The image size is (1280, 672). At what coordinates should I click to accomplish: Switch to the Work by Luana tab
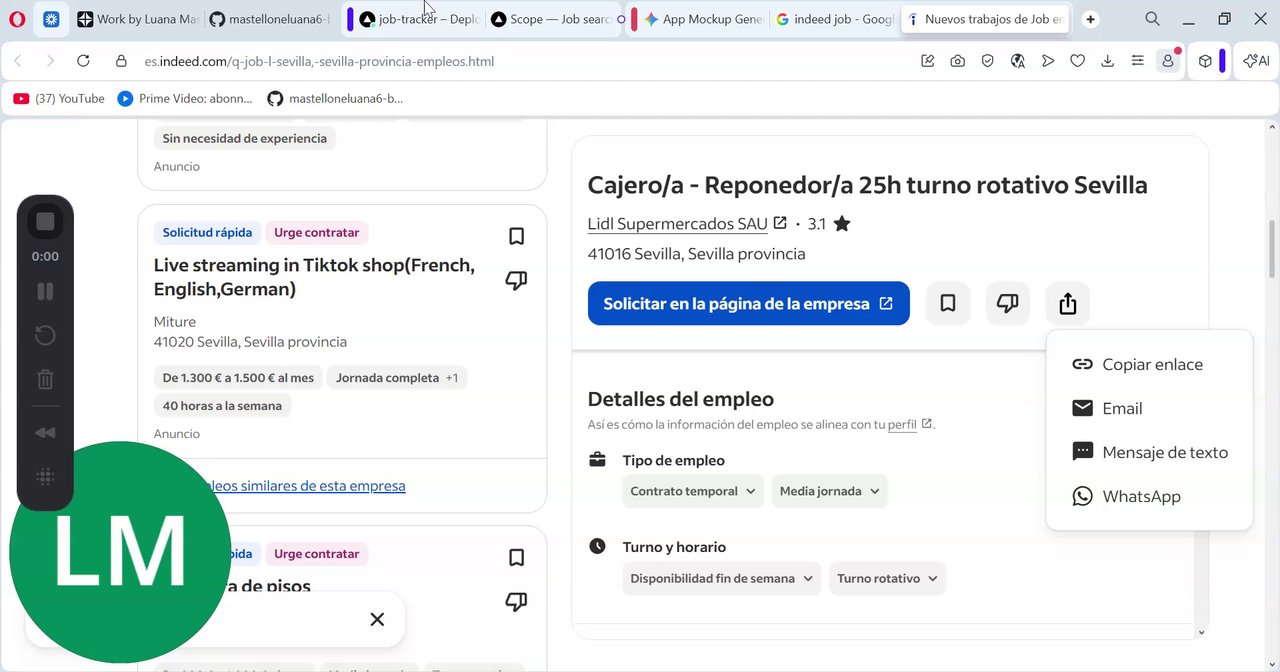(137, 19)
